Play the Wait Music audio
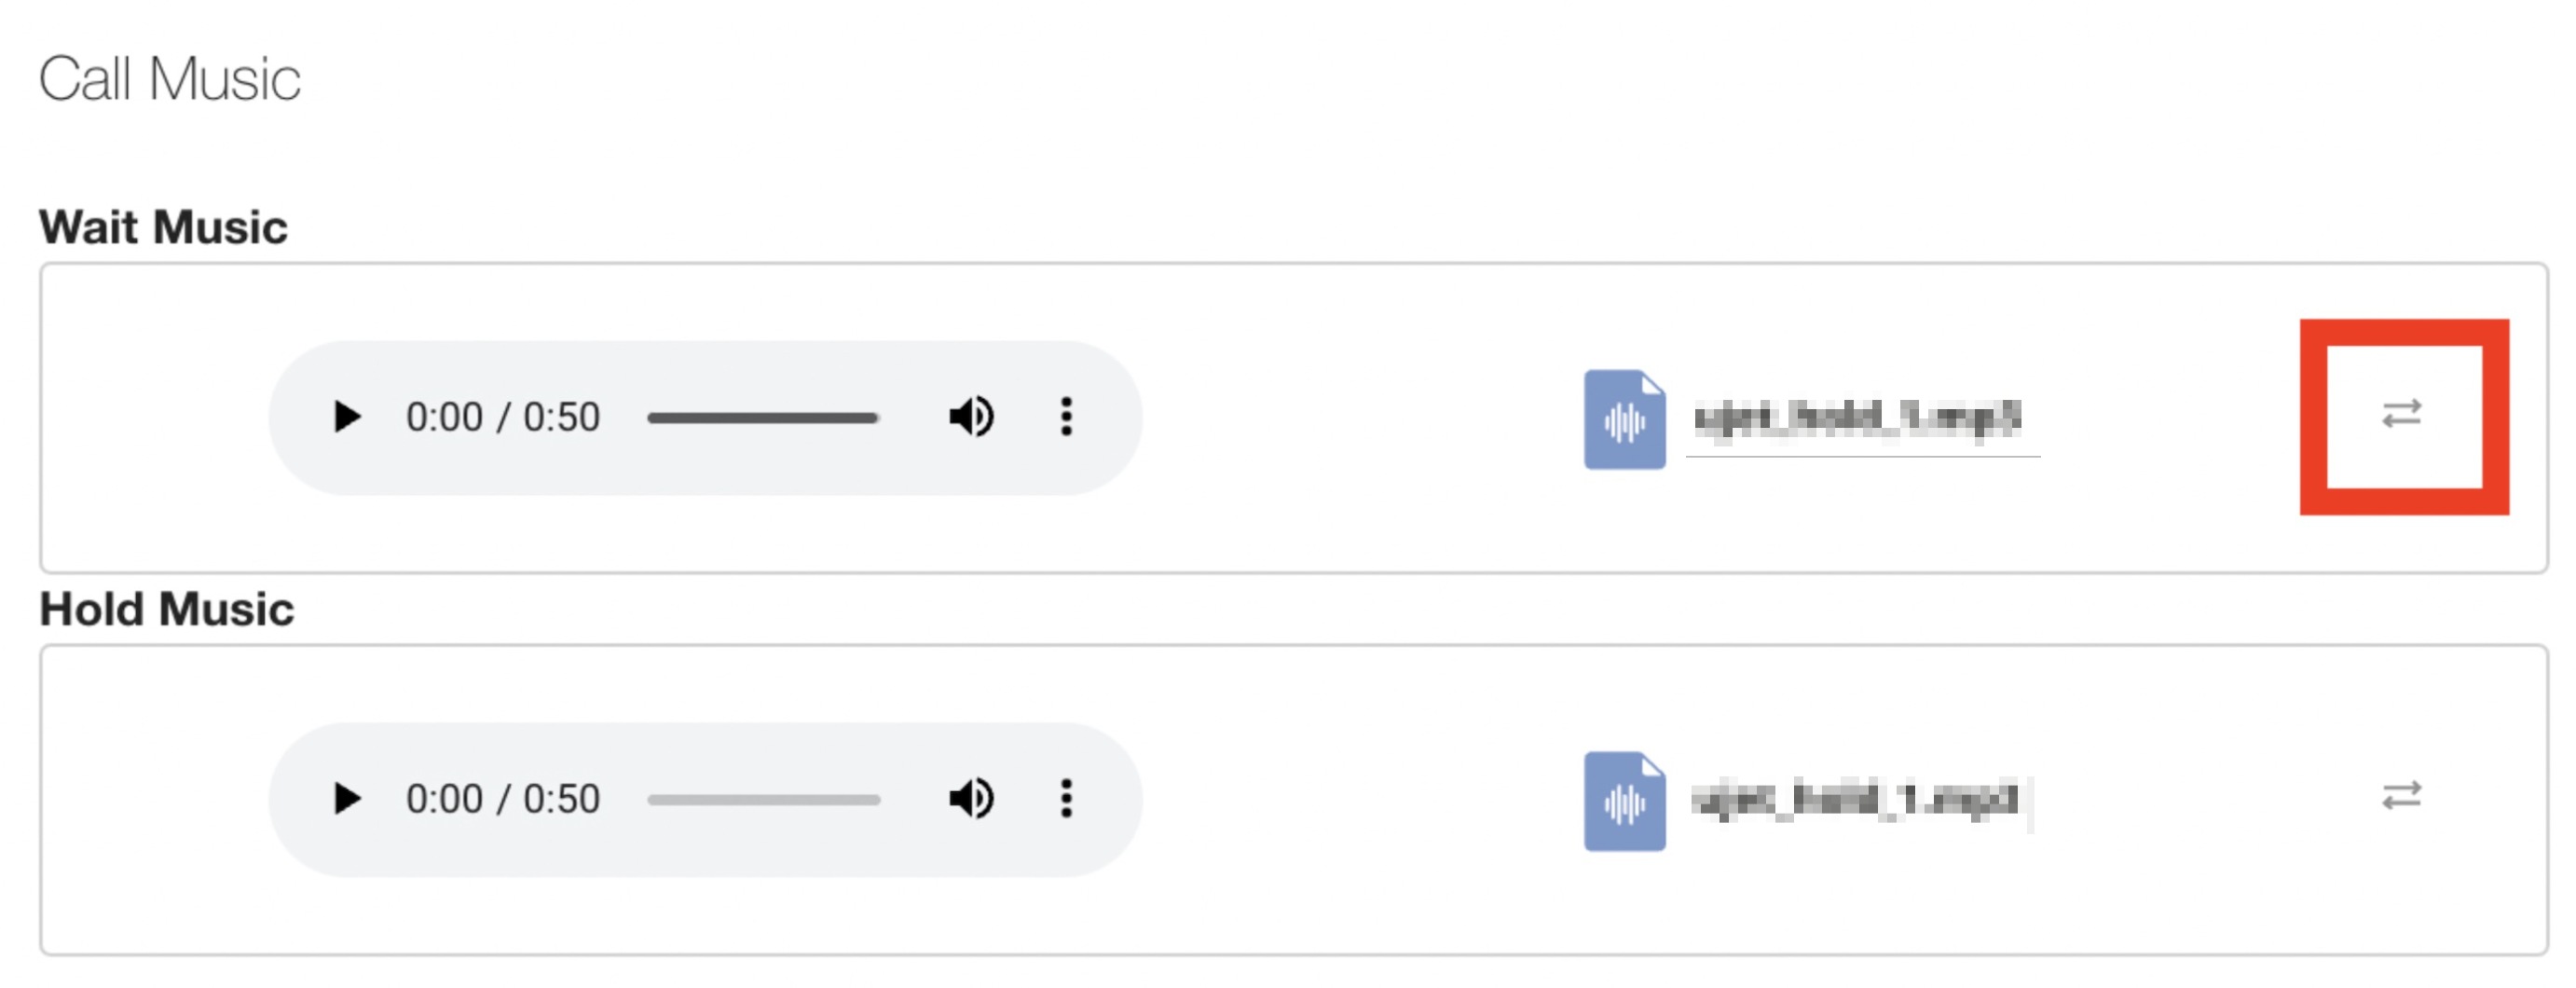 pos(346,417)
